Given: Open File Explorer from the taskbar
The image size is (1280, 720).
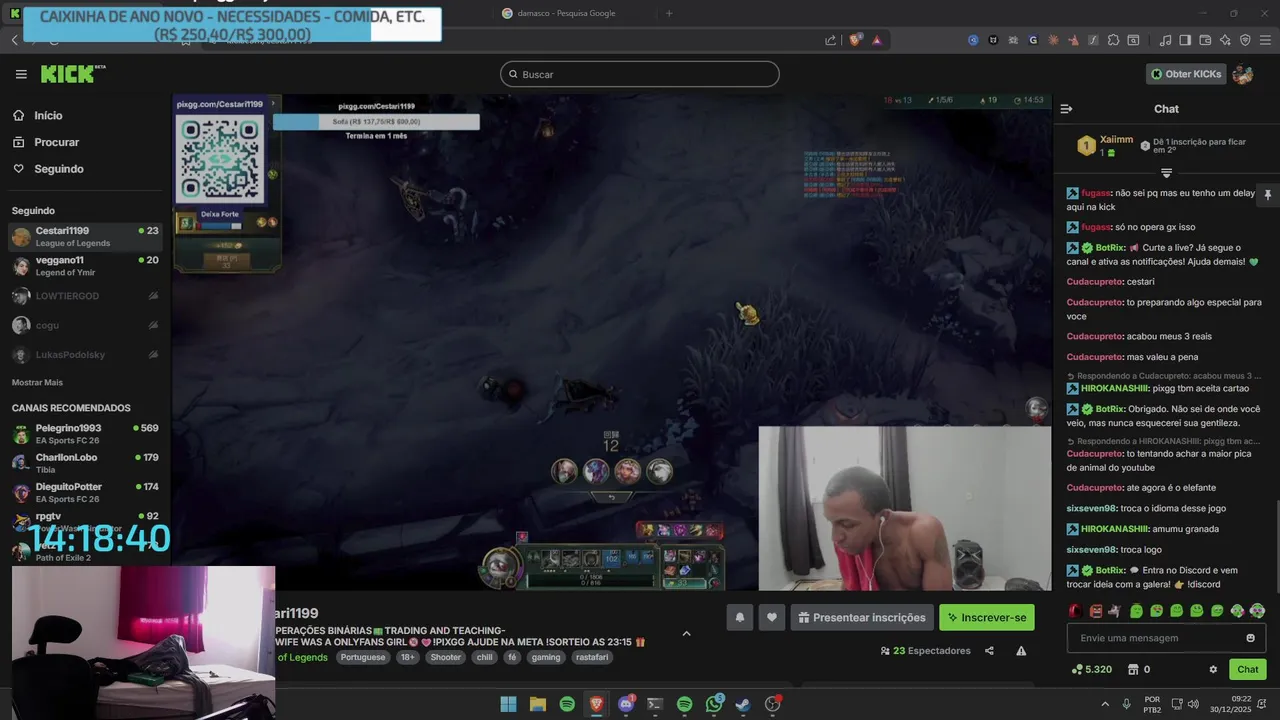Looking at the screenshot, I should click(x=537, y=704).
